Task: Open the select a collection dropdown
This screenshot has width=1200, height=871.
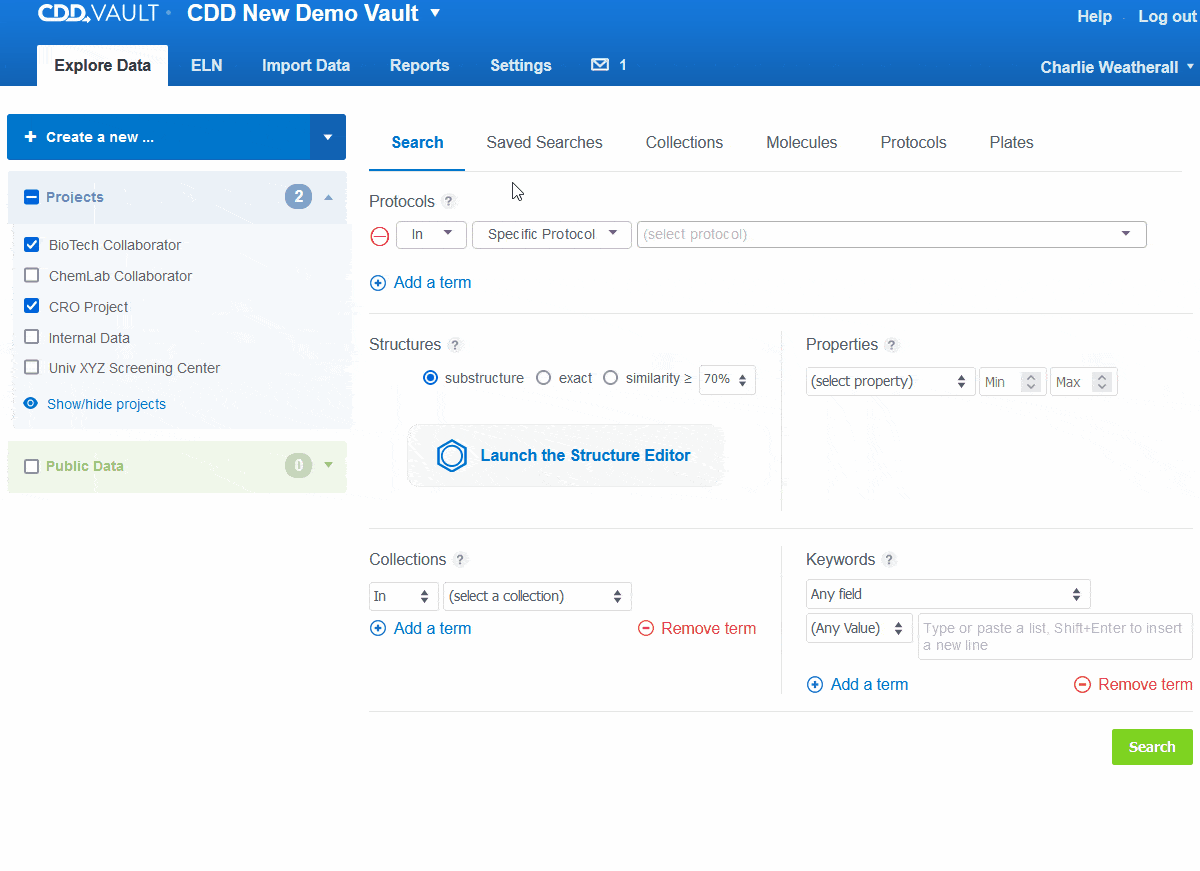Action: pos(538,597)
